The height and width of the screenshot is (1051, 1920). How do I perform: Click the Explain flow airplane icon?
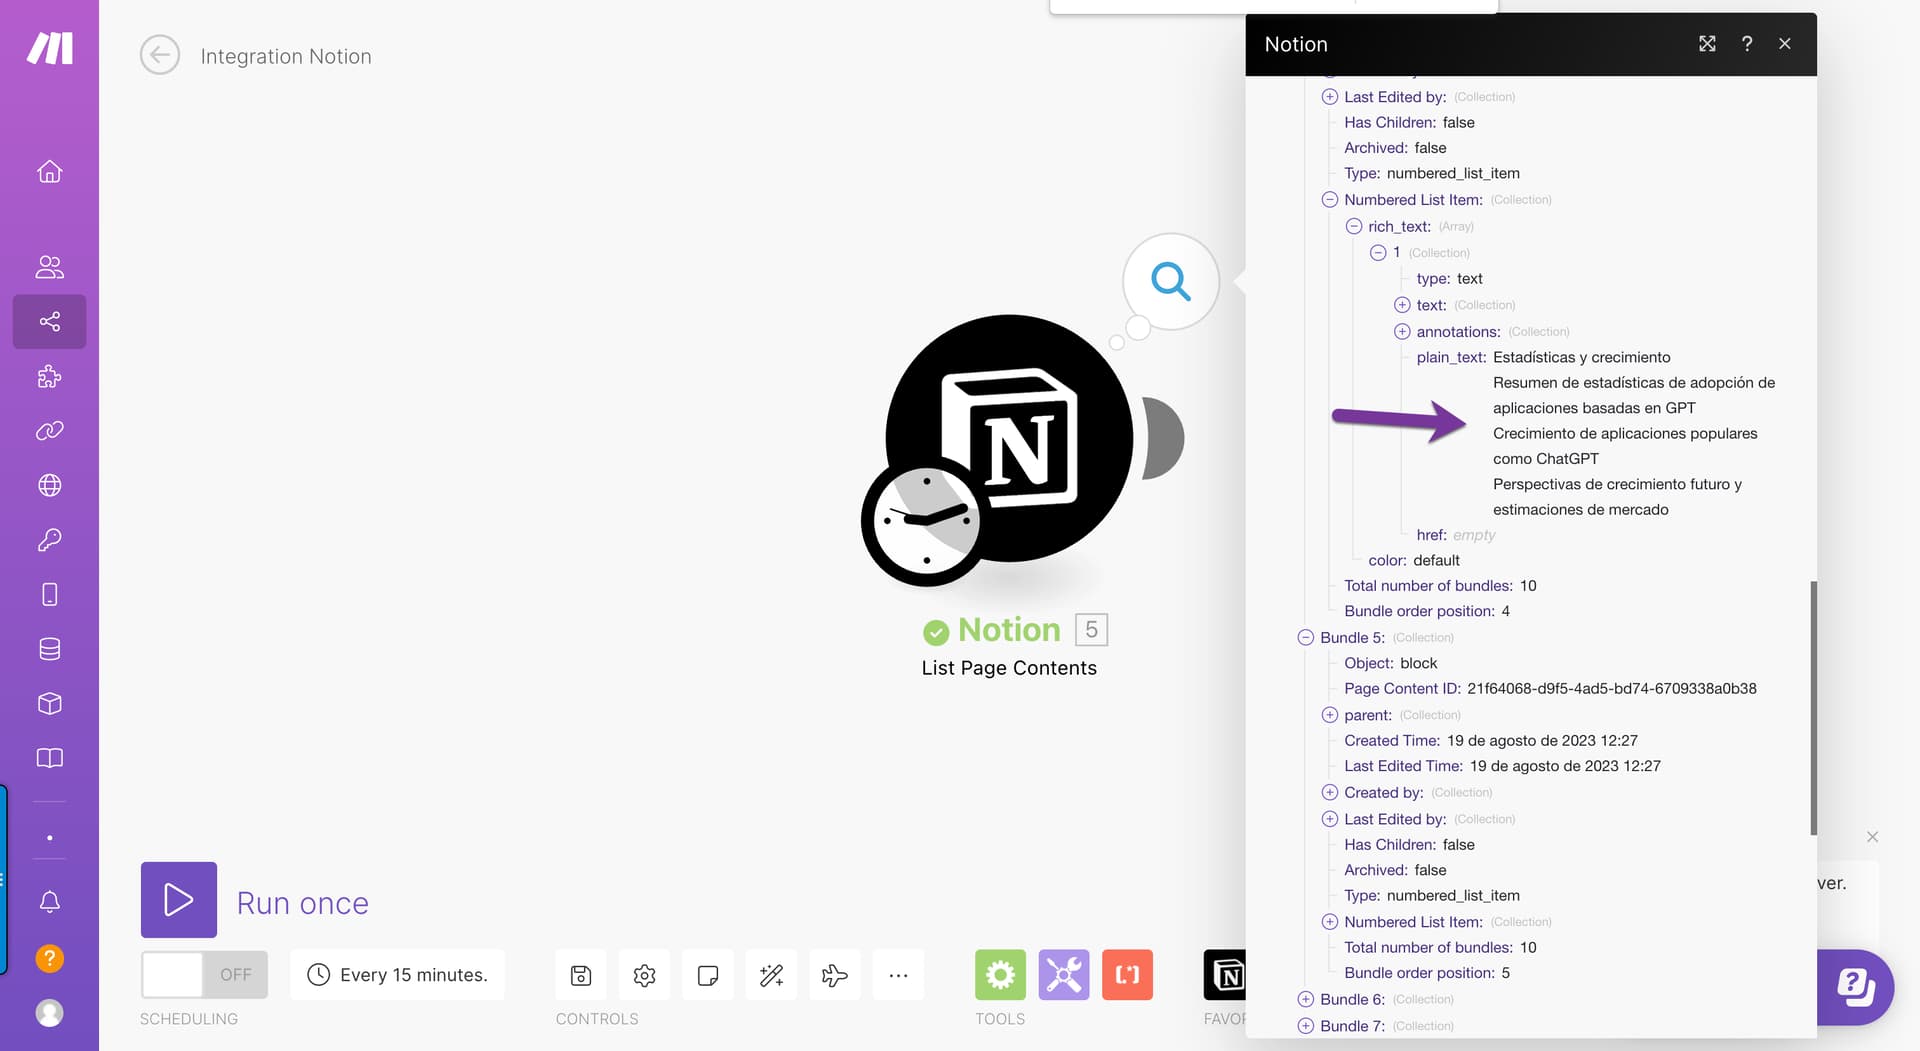click(x=834, y=975)
